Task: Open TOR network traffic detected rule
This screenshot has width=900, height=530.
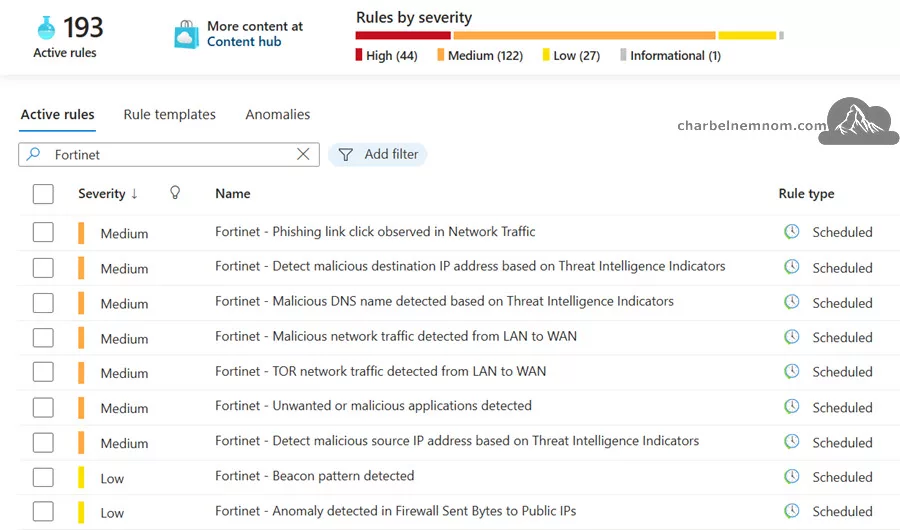Action: click(x=381, y=371)
